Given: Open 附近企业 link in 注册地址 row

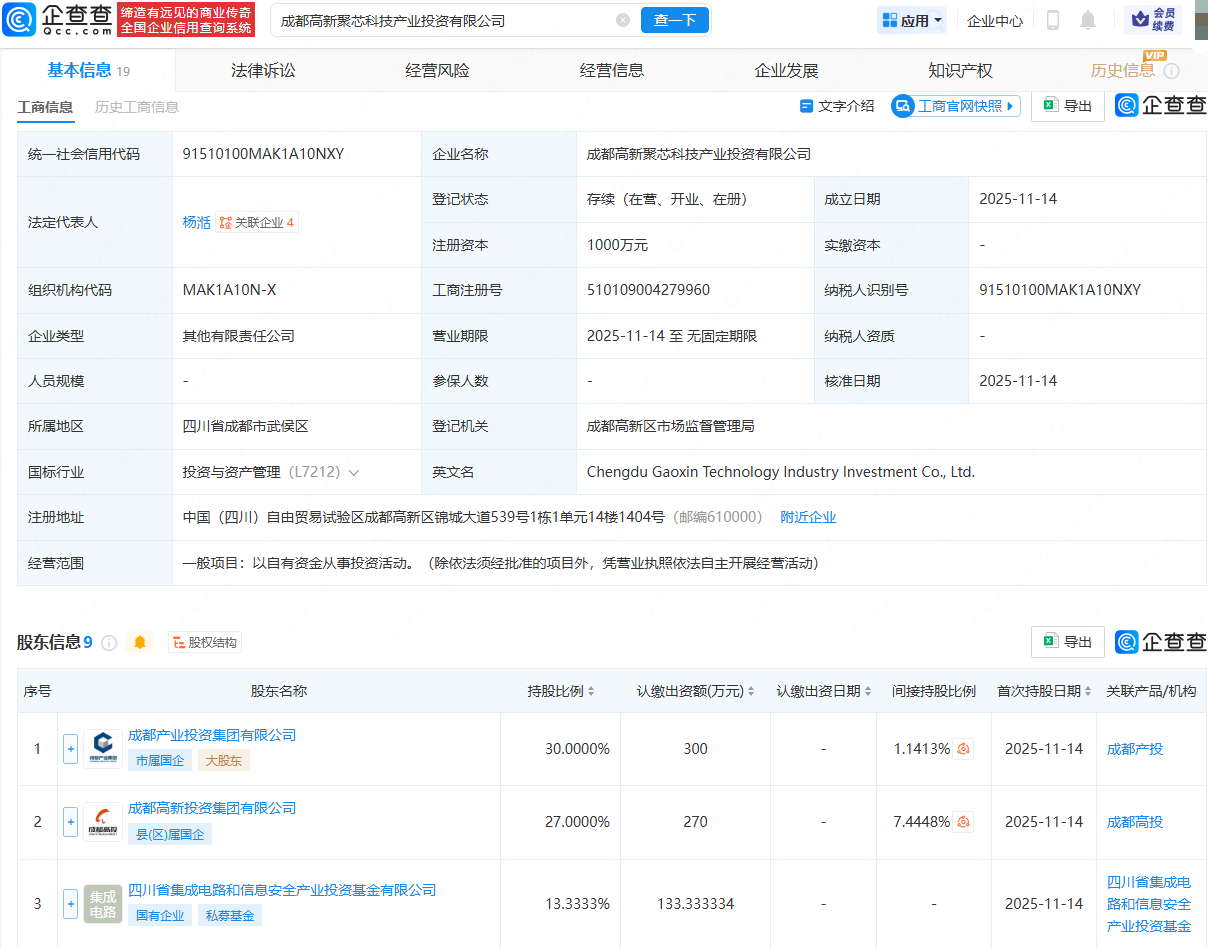Looking at the screenshot, I should [808, 517].
